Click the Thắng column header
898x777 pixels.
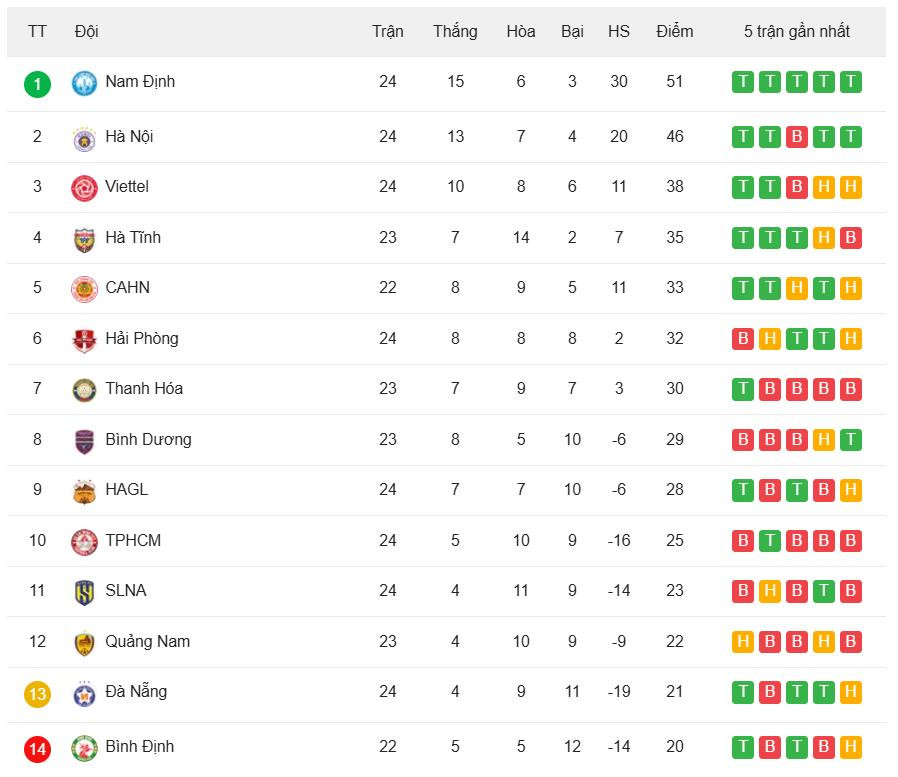455,31
